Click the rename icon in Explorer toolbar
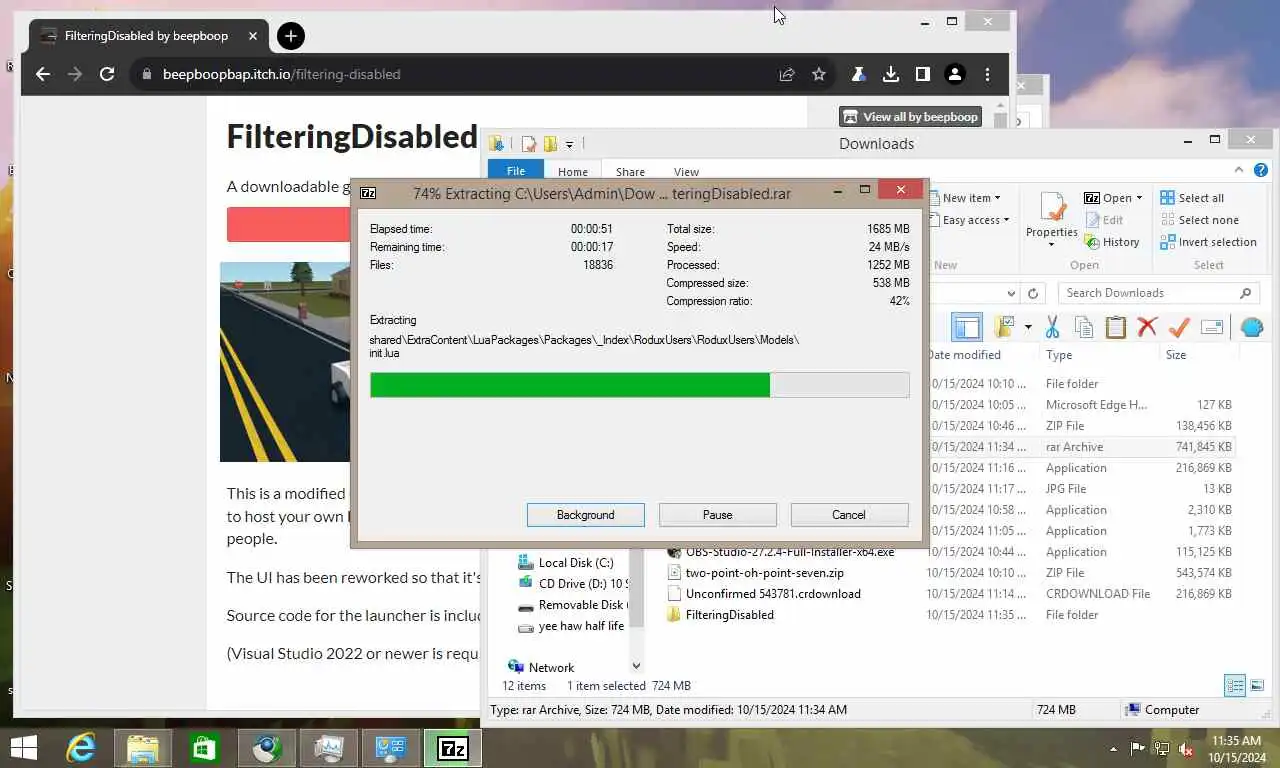Screen dimensions: 1280x768 (1212, 327)
